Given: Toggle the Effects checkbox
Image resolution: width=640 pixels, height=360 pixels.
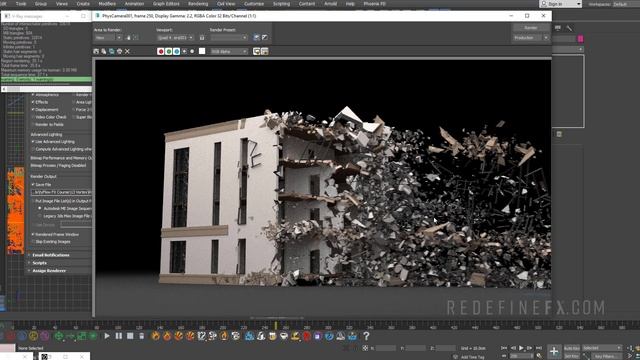Looking at the screenshot, I should point(33,102).
